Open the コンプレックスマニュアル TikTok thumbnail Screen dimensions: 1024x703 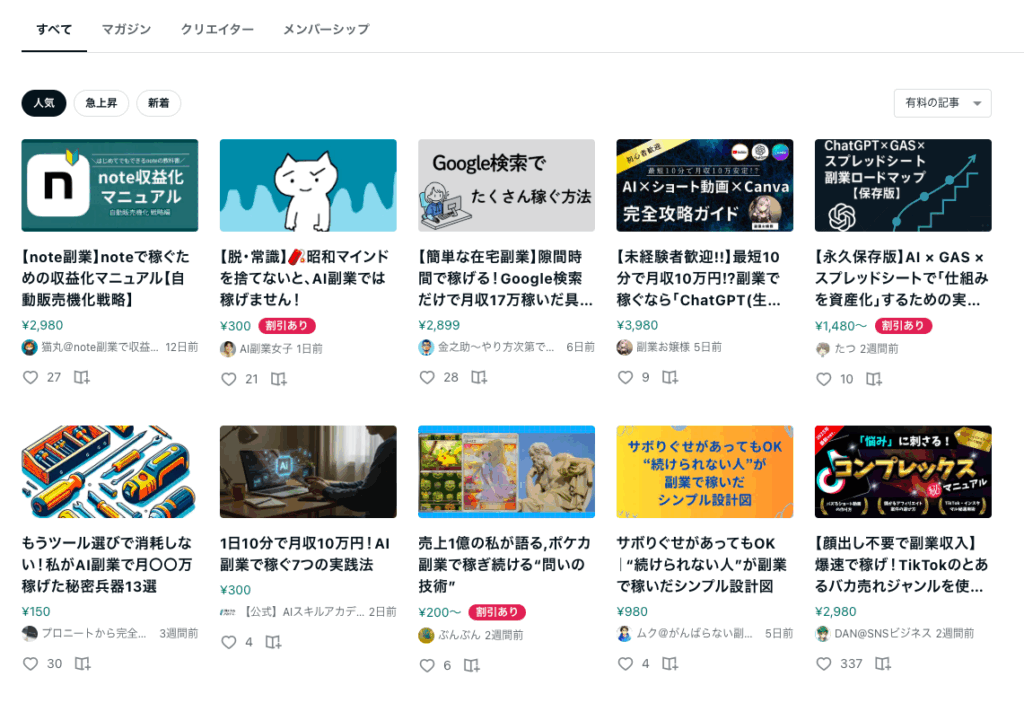pos(903,472)
